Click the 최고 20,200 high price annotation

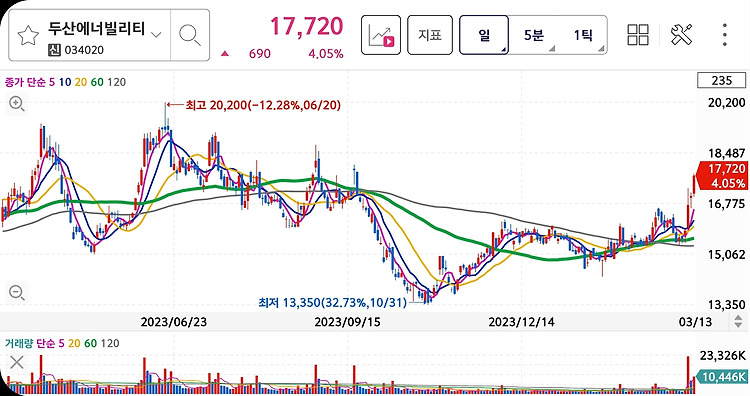pos(263,105)
